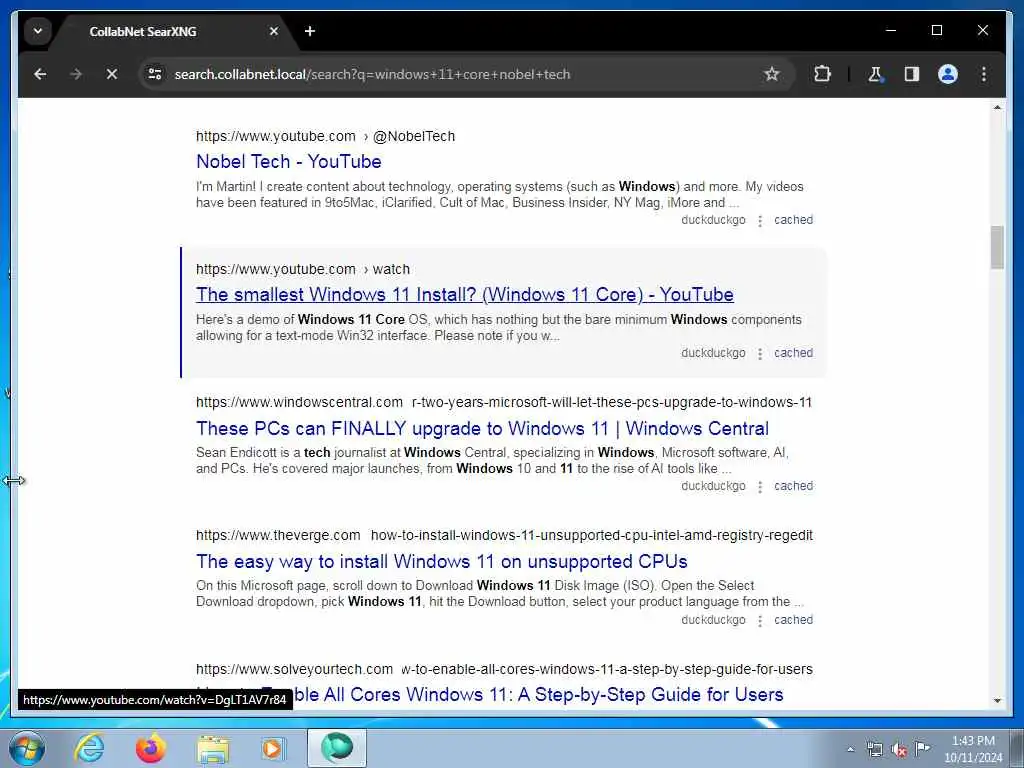Open the profile avatar menu

coord(948,74)
